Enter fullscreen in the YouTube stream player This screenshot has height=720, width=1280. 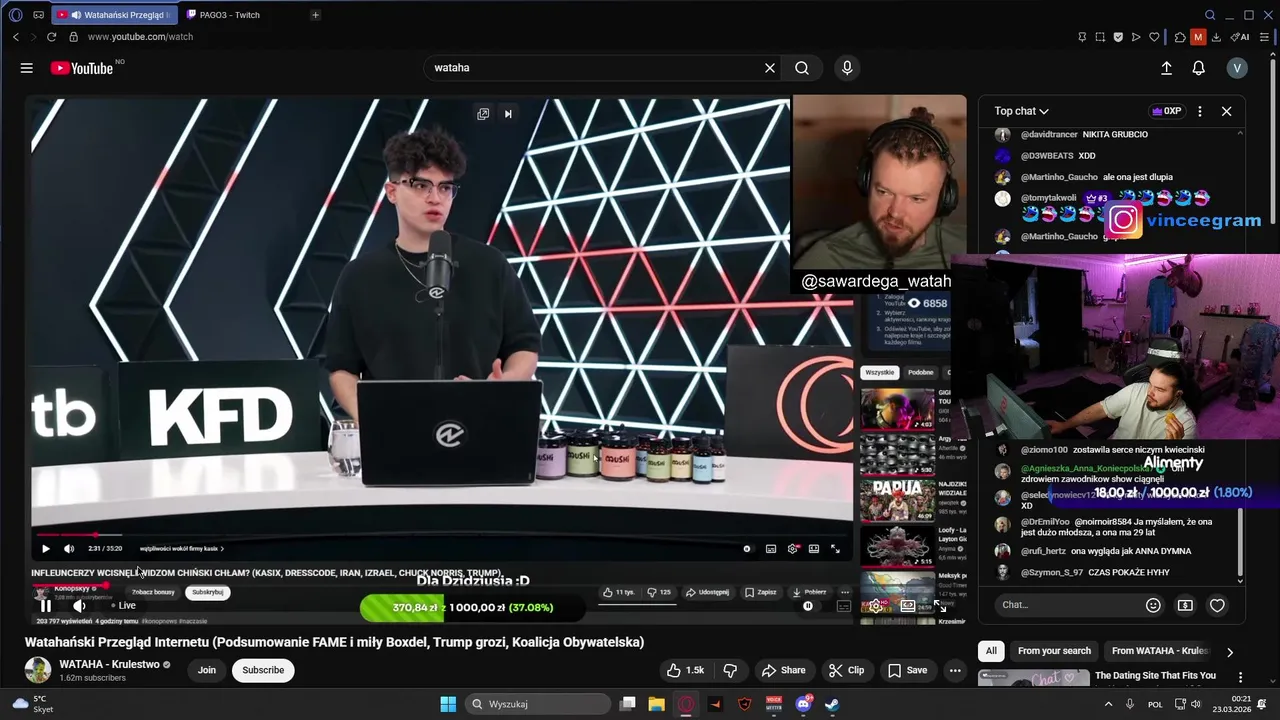coord(941,606)
